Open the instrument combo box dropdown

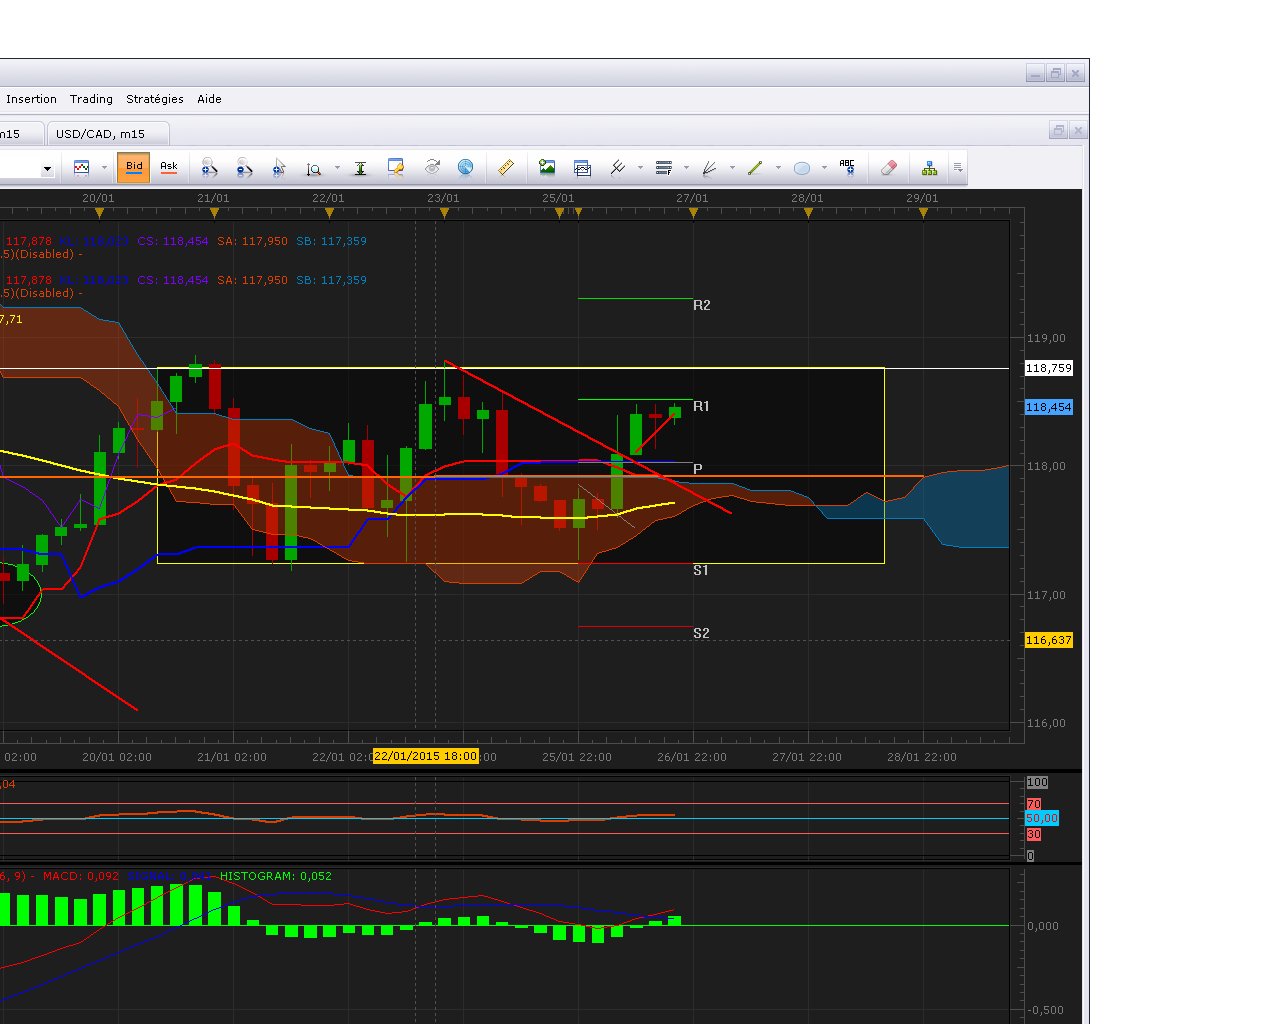[x=47, y=169]
